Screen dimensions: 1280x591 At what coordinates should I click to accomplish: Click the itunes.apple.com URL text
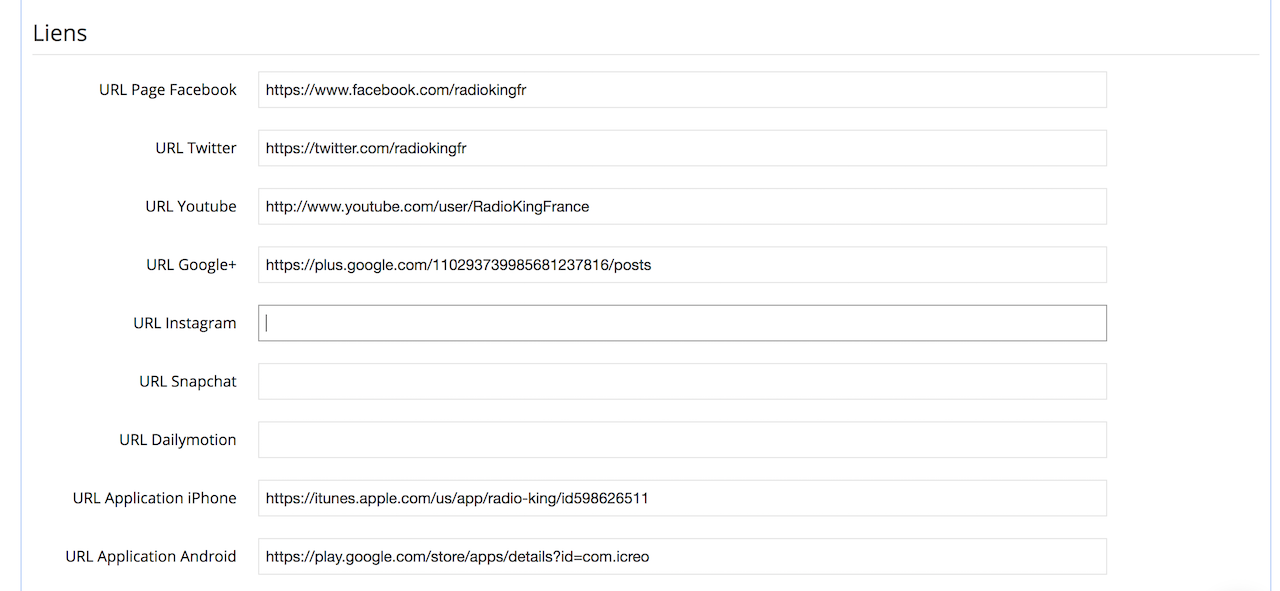click(457, 498)
